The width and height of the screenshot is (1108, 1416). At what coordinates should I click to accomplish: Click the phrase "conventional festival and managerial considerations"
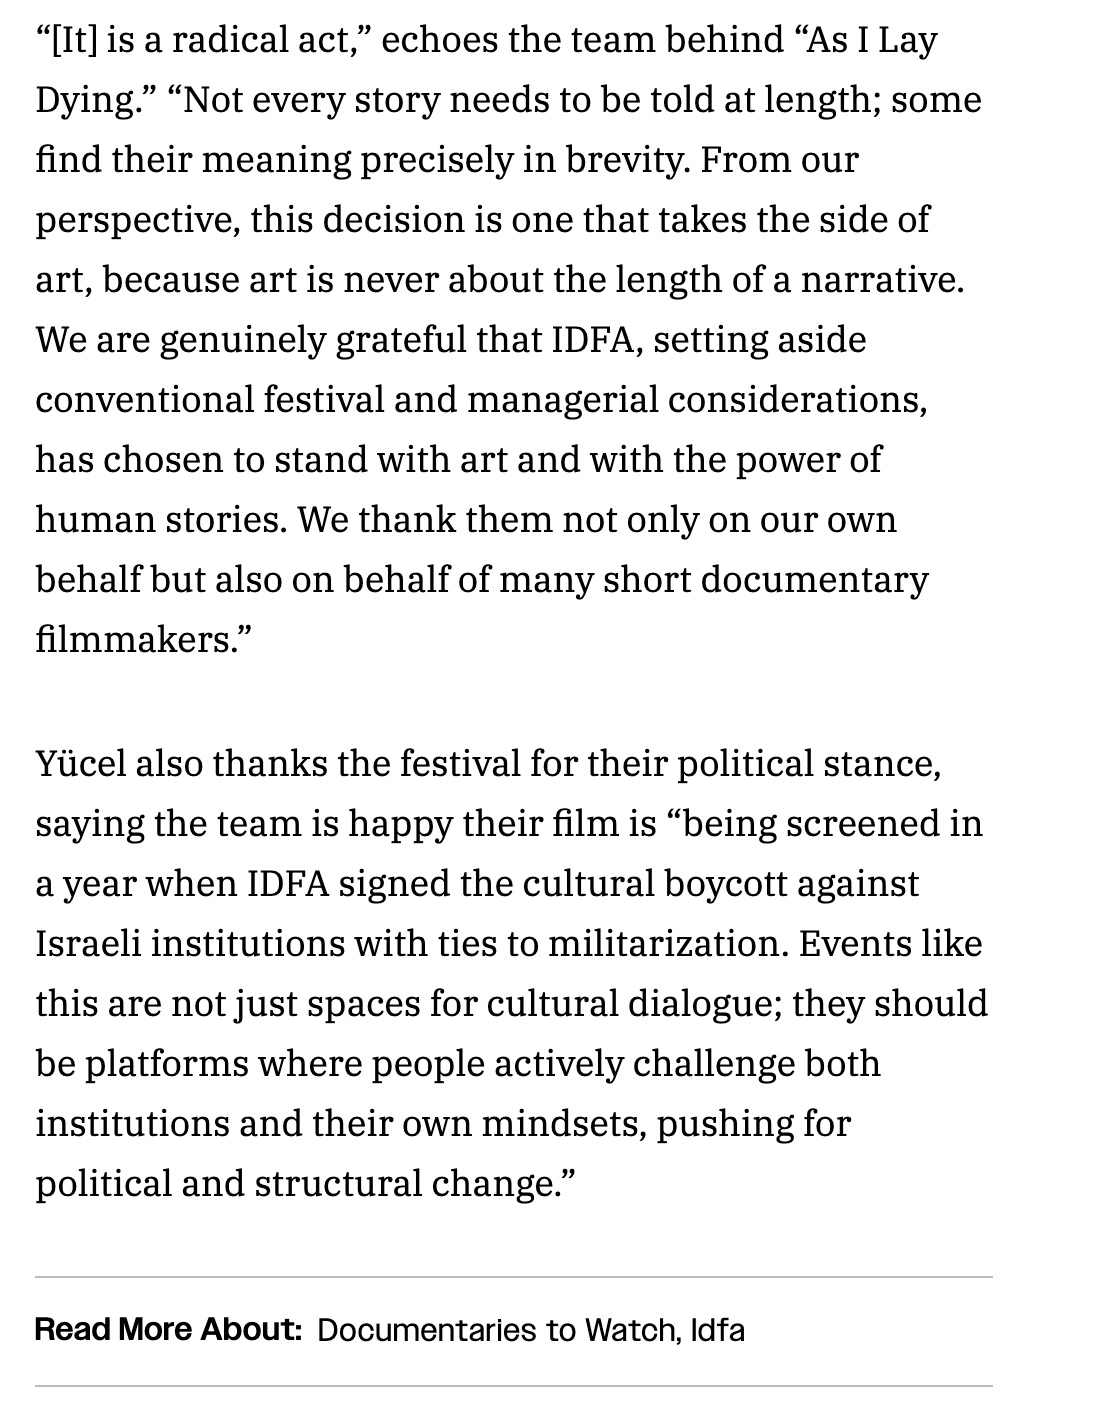tap(480, 400)
